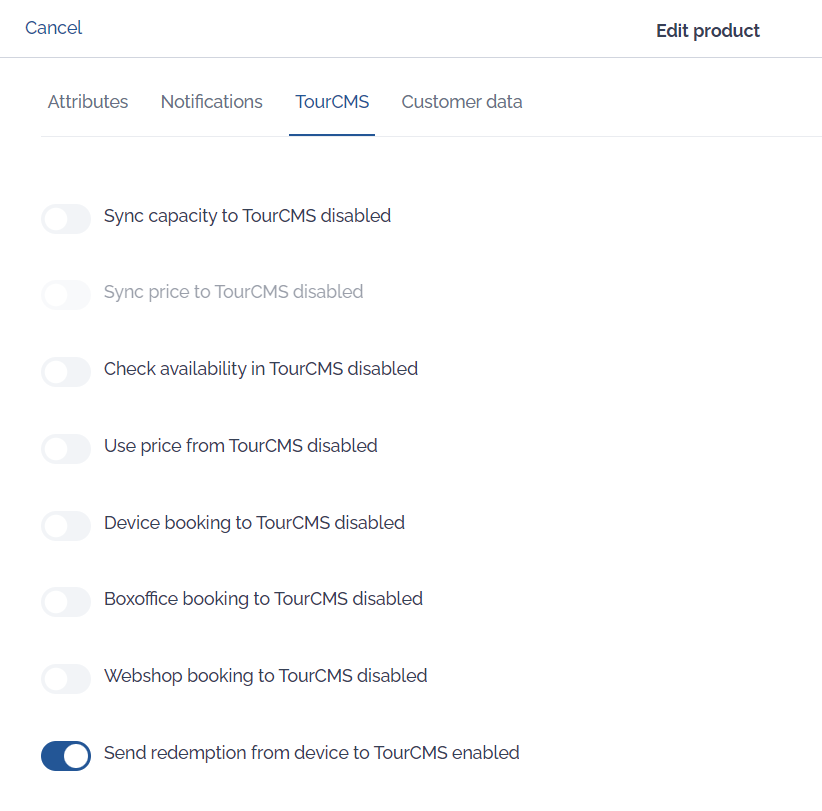The image size is (822, 811).
Task: Select the TourCMS tab
Action: pyautogui.click(x=332, y=102)
